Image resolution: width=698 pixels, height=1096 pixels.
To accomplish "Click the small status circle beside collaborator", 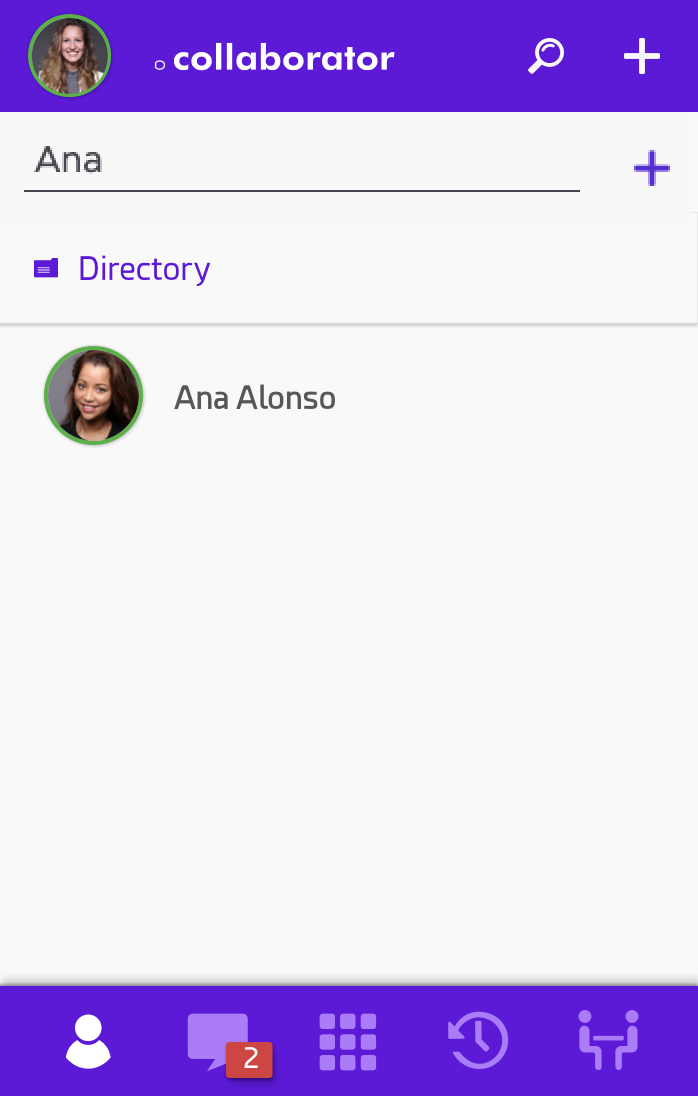I will click(159, 65).
